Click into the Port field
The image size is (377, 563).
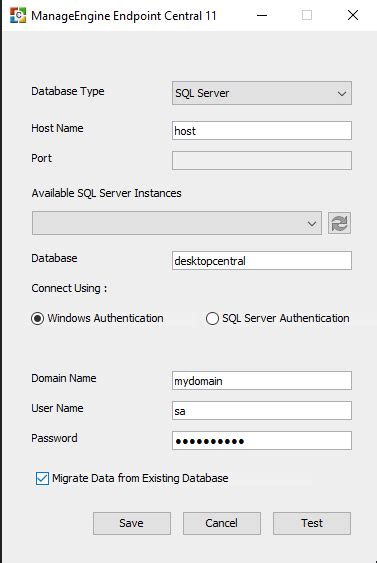[262, 160]
